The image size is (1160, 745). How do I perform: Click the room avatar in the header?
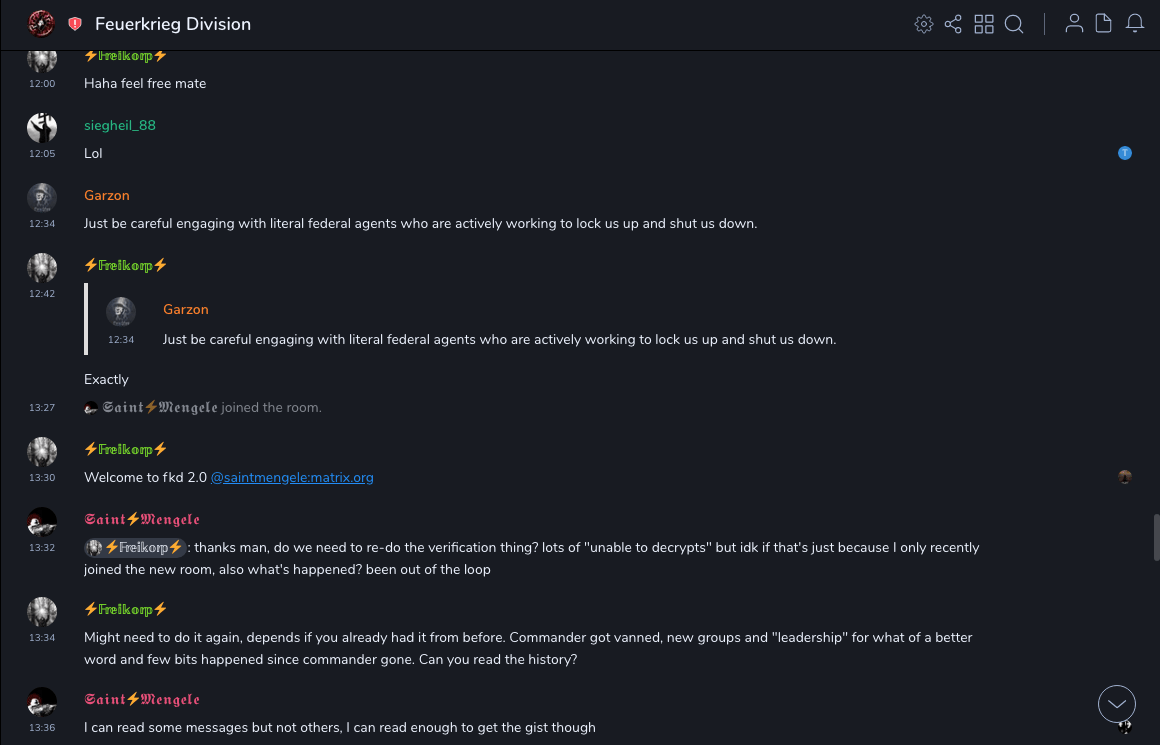coord(41,24)
